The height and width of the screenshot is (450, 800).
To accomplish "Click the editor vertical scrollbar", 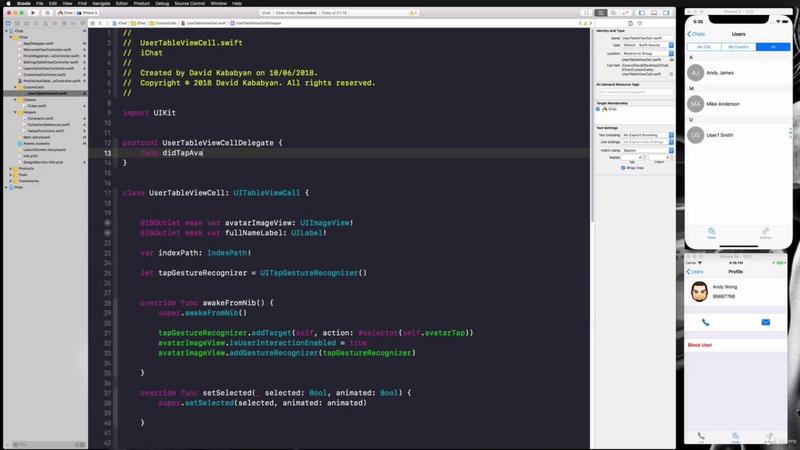I will [592, 125].
